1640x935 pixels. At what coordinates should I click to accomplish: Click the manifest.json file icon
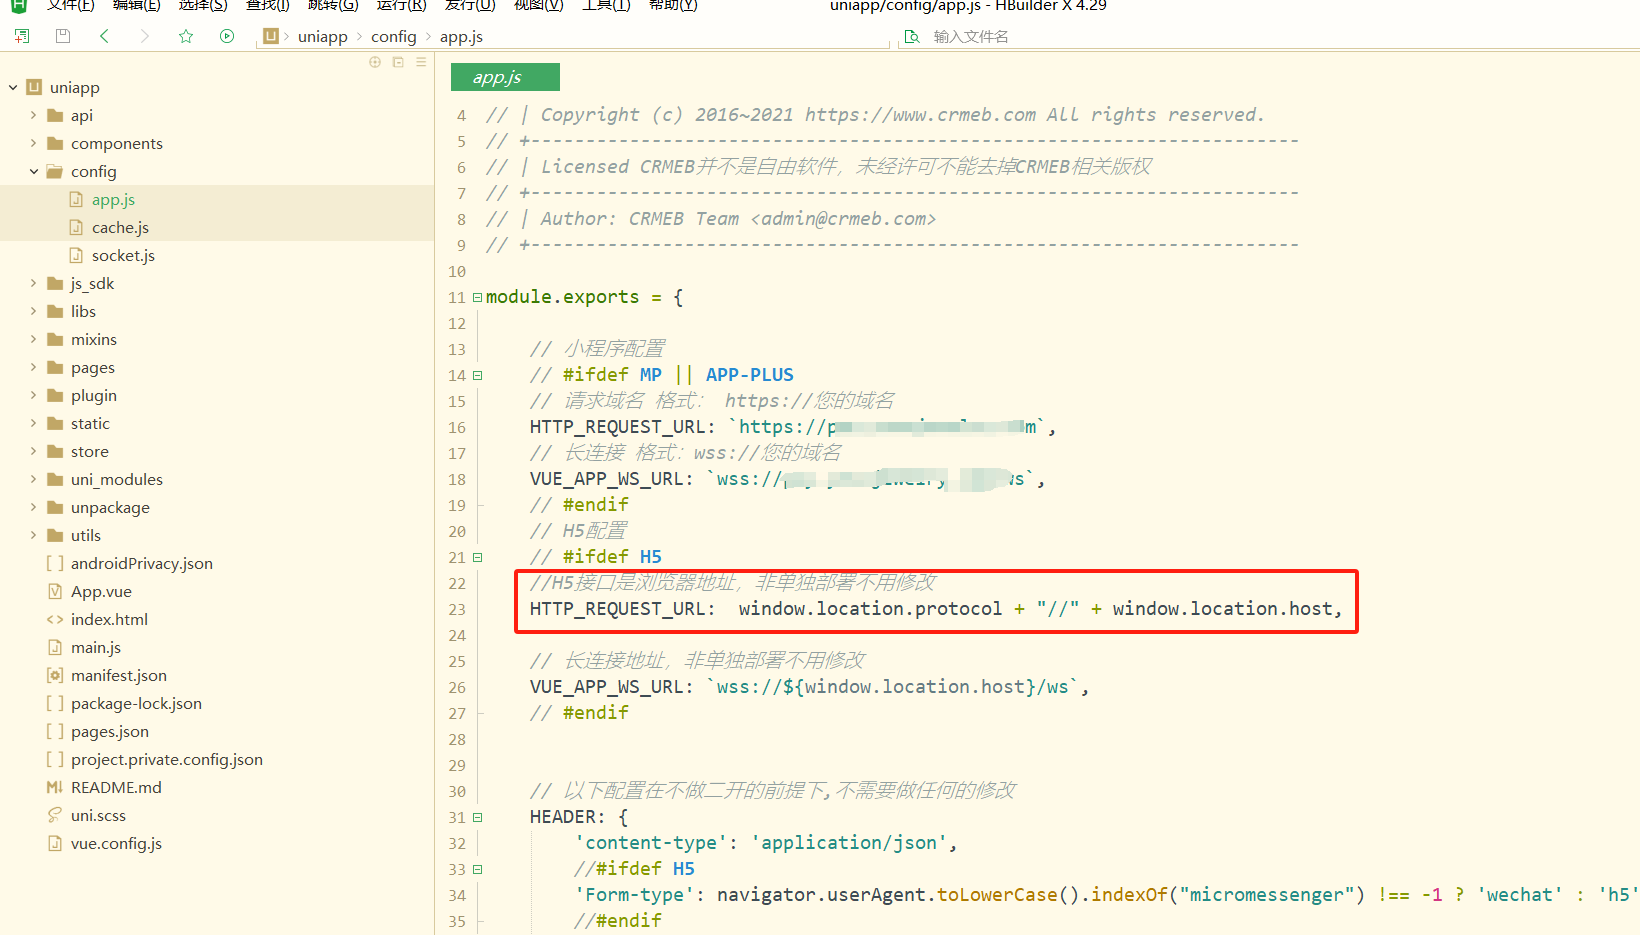pyautogui.click(x=55, y=675)
